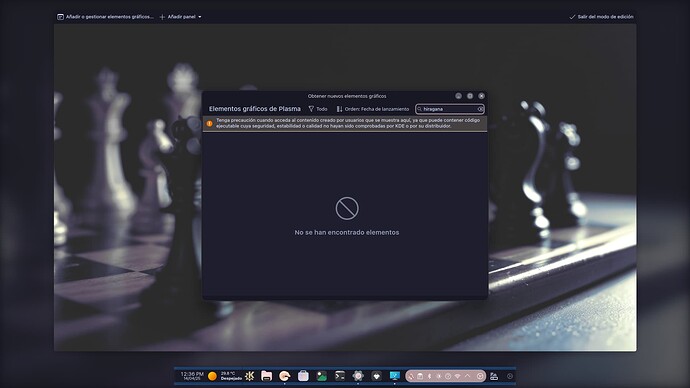Focus the search field containing 'hiragana'
This screenshot has width=690, height=388.
click(450, 109)
